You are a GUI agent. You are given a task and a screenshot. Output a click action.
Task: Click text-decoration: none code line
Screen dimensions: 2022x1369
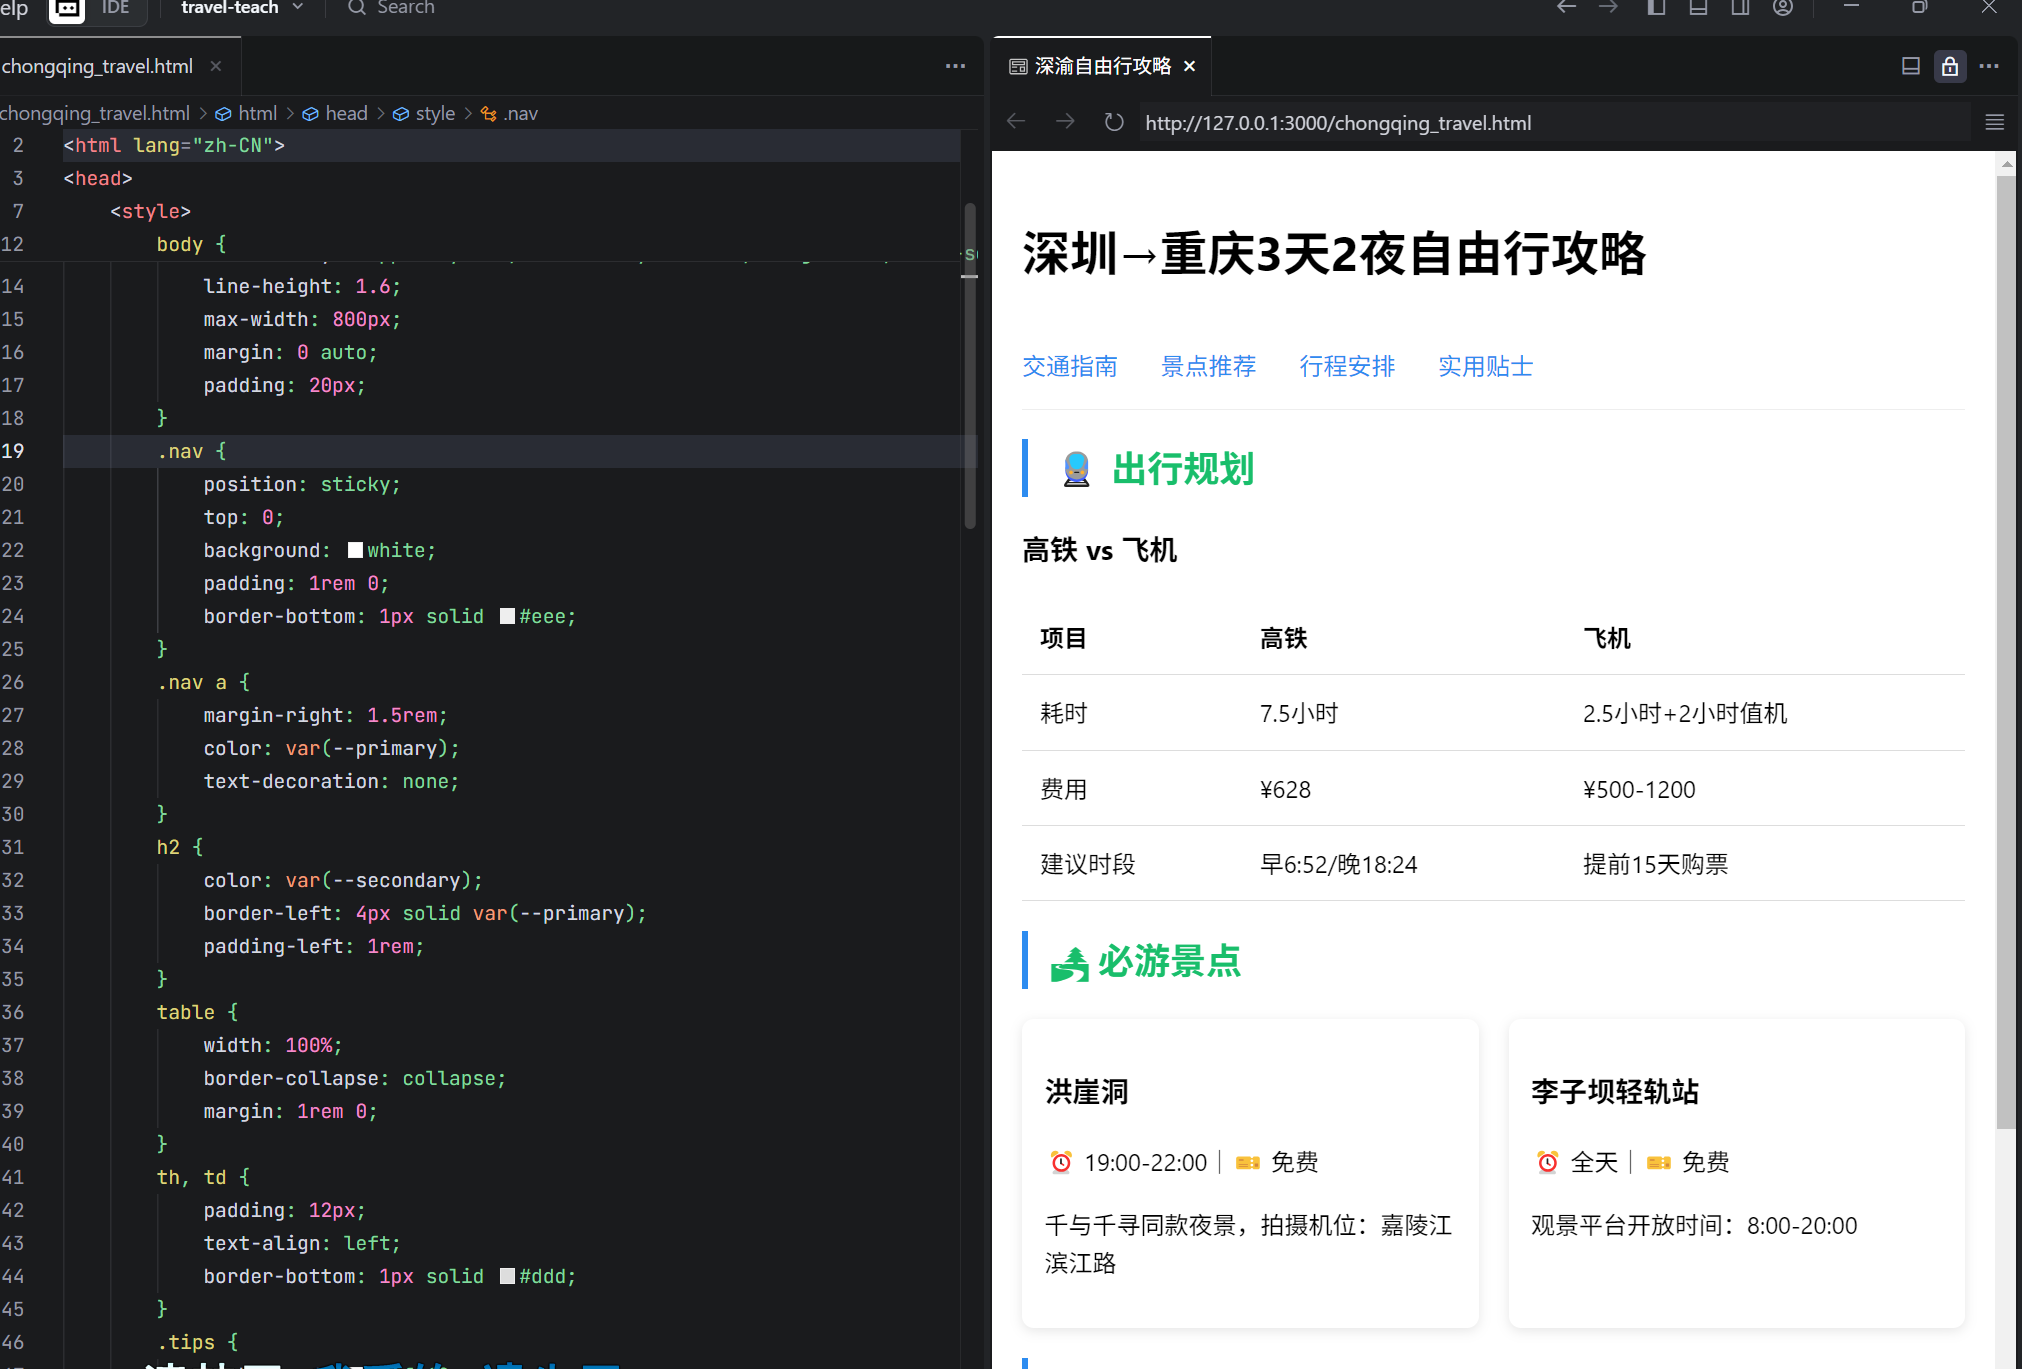pos(331,781)
